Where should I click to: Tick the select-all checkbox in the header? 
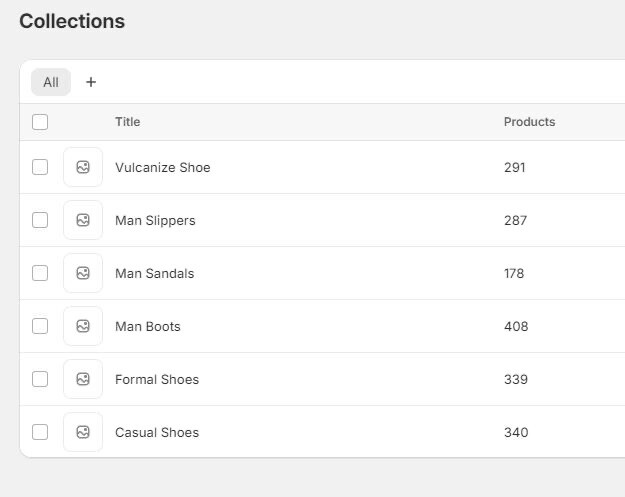[40, 122]
